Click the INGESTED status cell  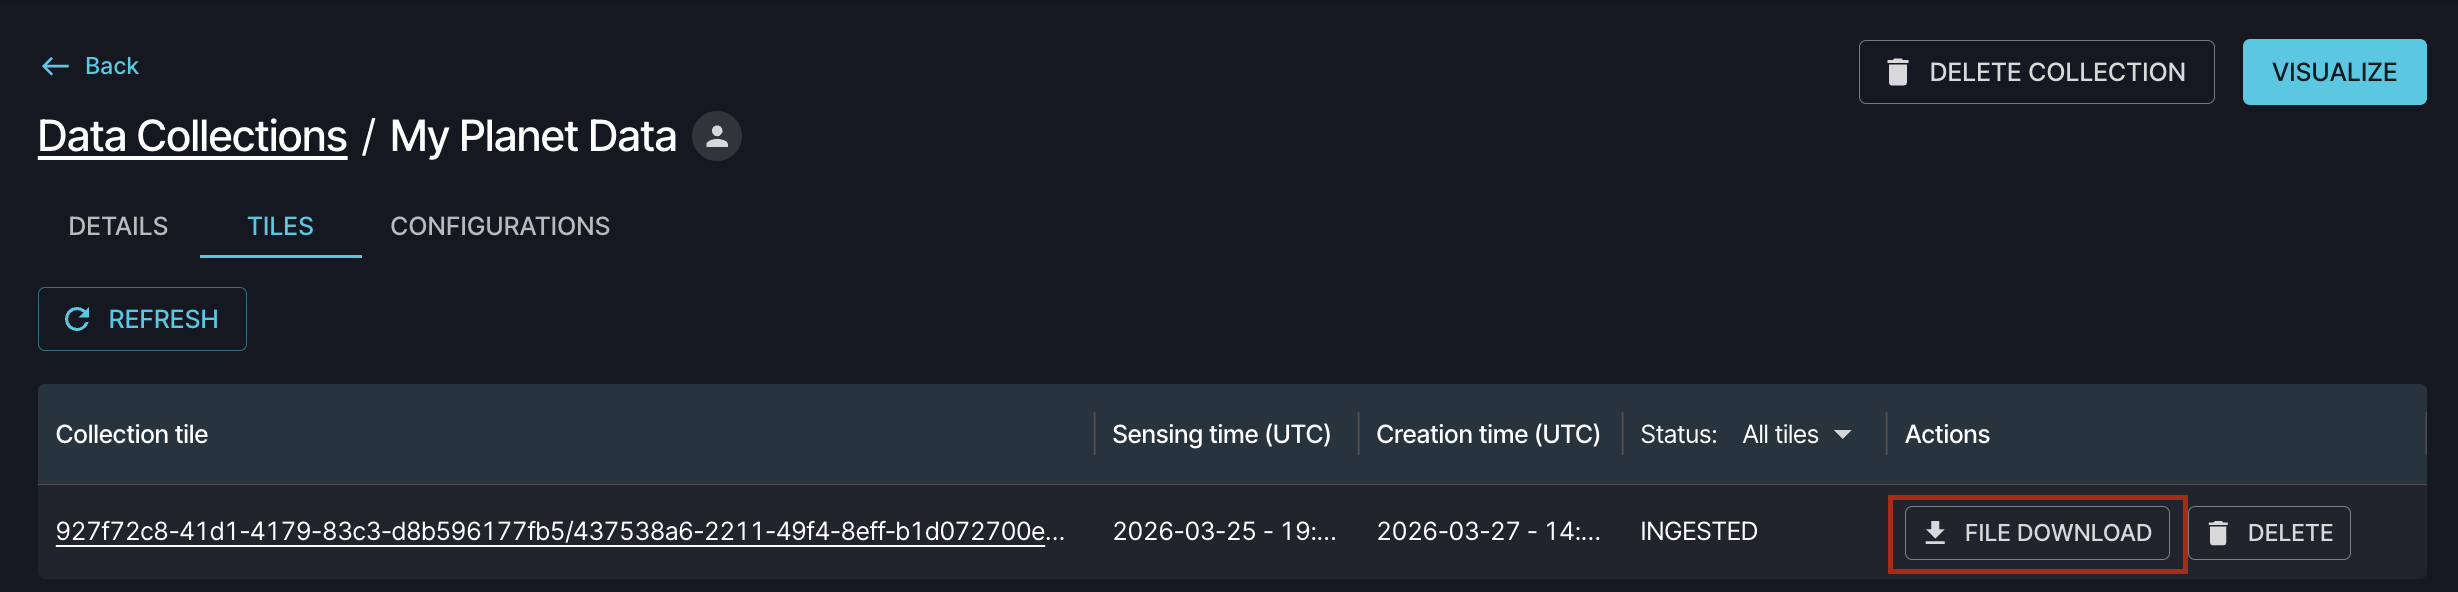[1698, 531]
